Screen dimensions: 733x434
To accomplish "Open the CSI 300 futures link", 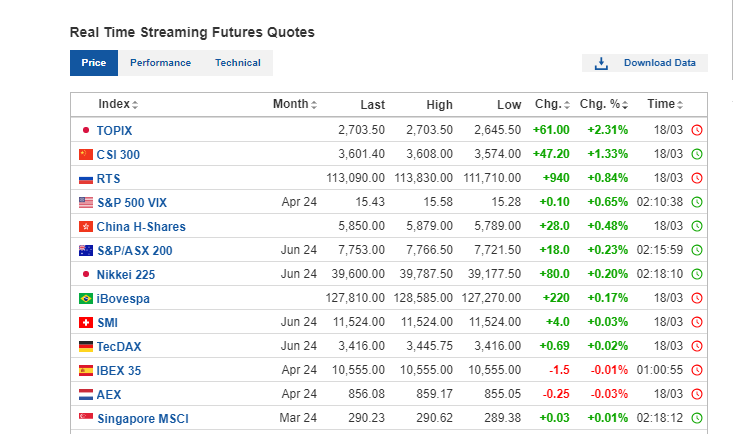I will click(x=118, y=155).
